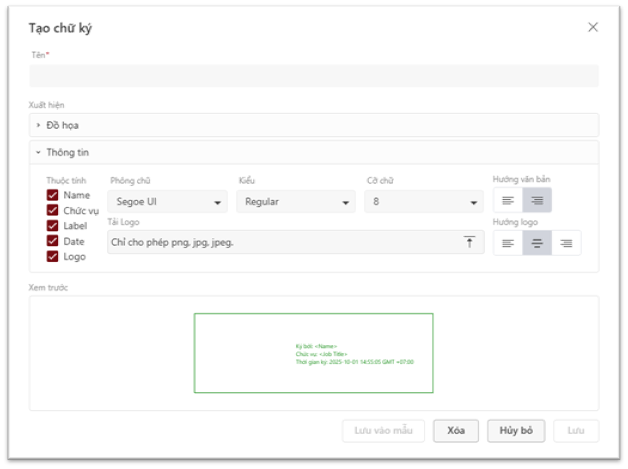Click the Xóa button
This screenshot has width=628, height=469.
(x=456, y=431)
